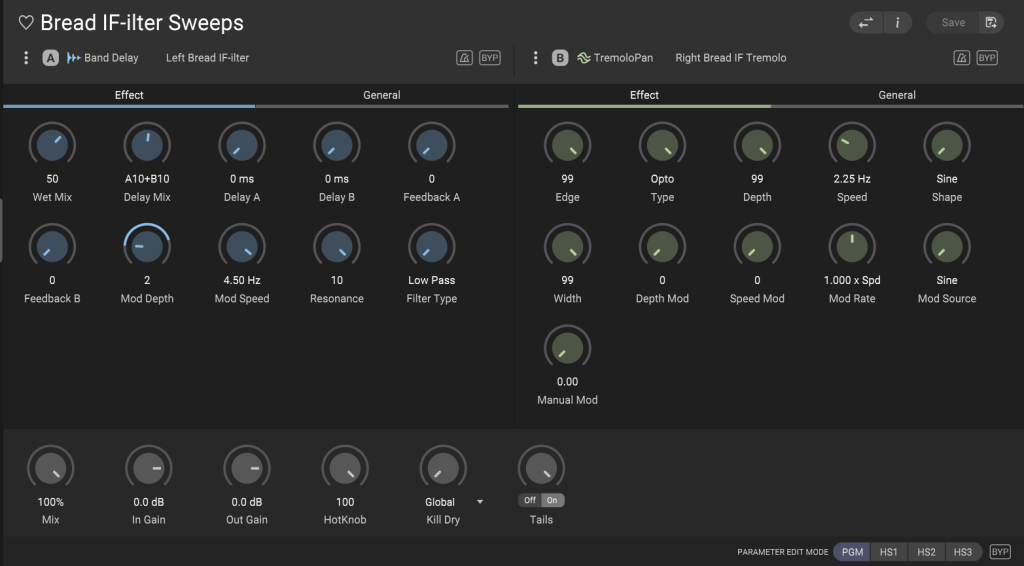Click the 4.50 Hz Mod Speed value
Image resolution: width=1024 pixels, height=566 pixels.
[242, 280]
